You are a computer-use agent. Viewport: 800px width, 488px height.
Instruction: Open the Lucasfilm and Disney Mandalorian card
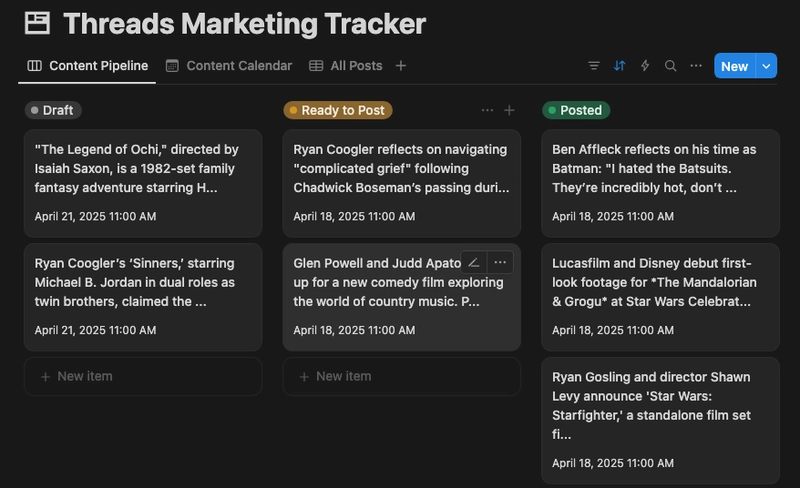[x=660, y=297]
